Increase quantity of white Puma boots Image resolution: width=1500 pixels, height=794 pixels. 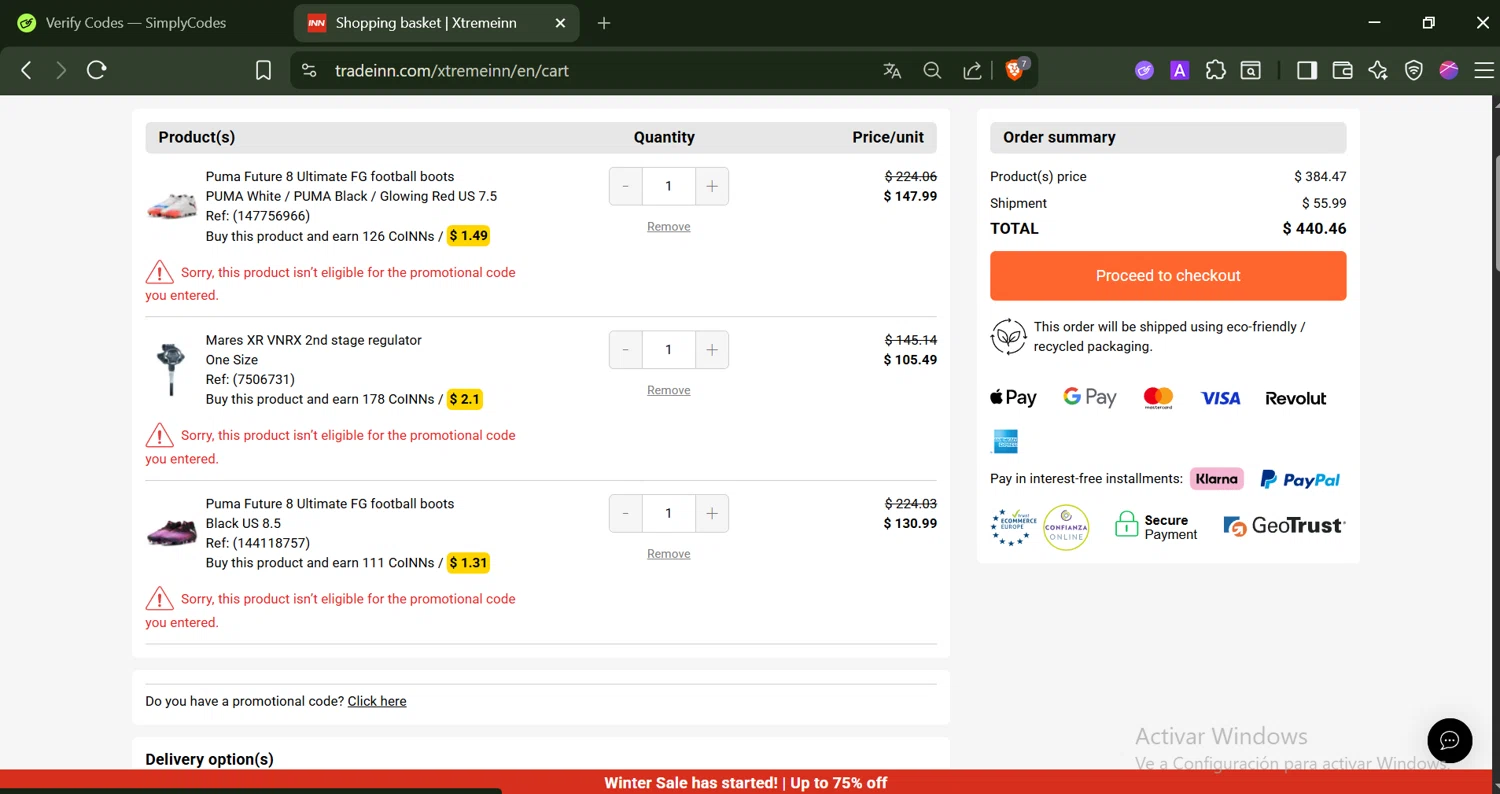[712, 186]
